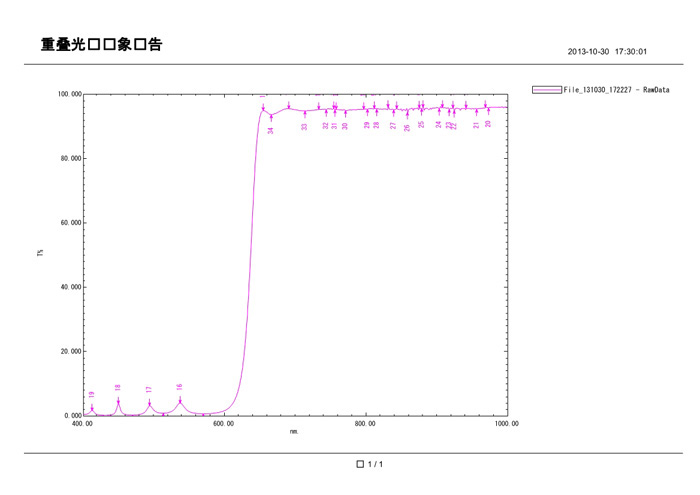Click the peak 17 marker on curve
Screen dimensions: 700x495
coord(149,403)
